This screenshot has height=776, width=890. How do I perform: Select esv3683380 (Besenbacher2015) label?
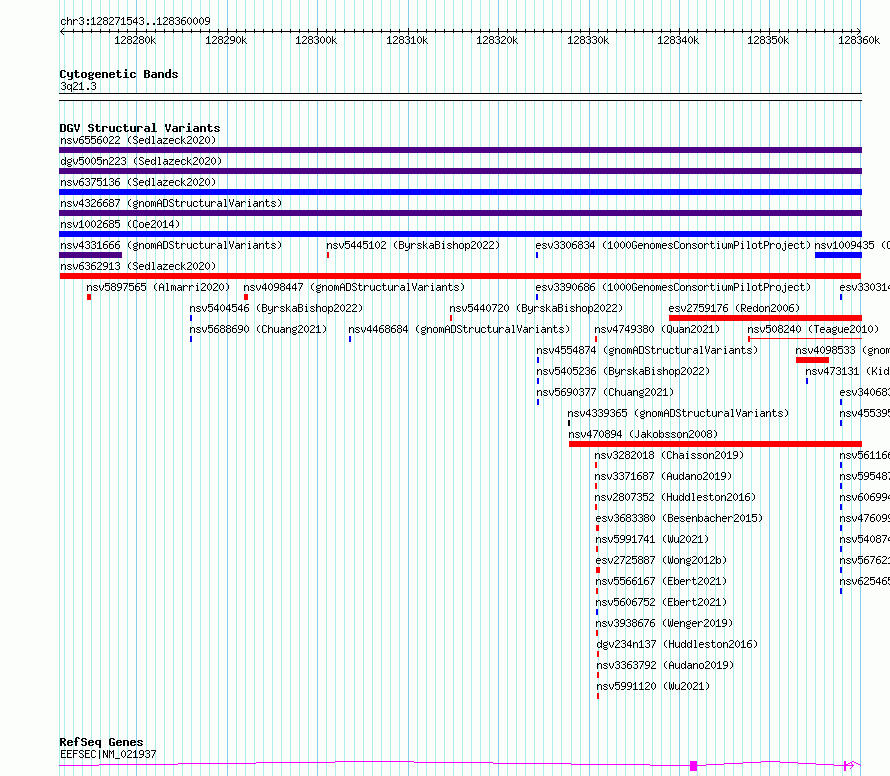[x=679, y=518]
